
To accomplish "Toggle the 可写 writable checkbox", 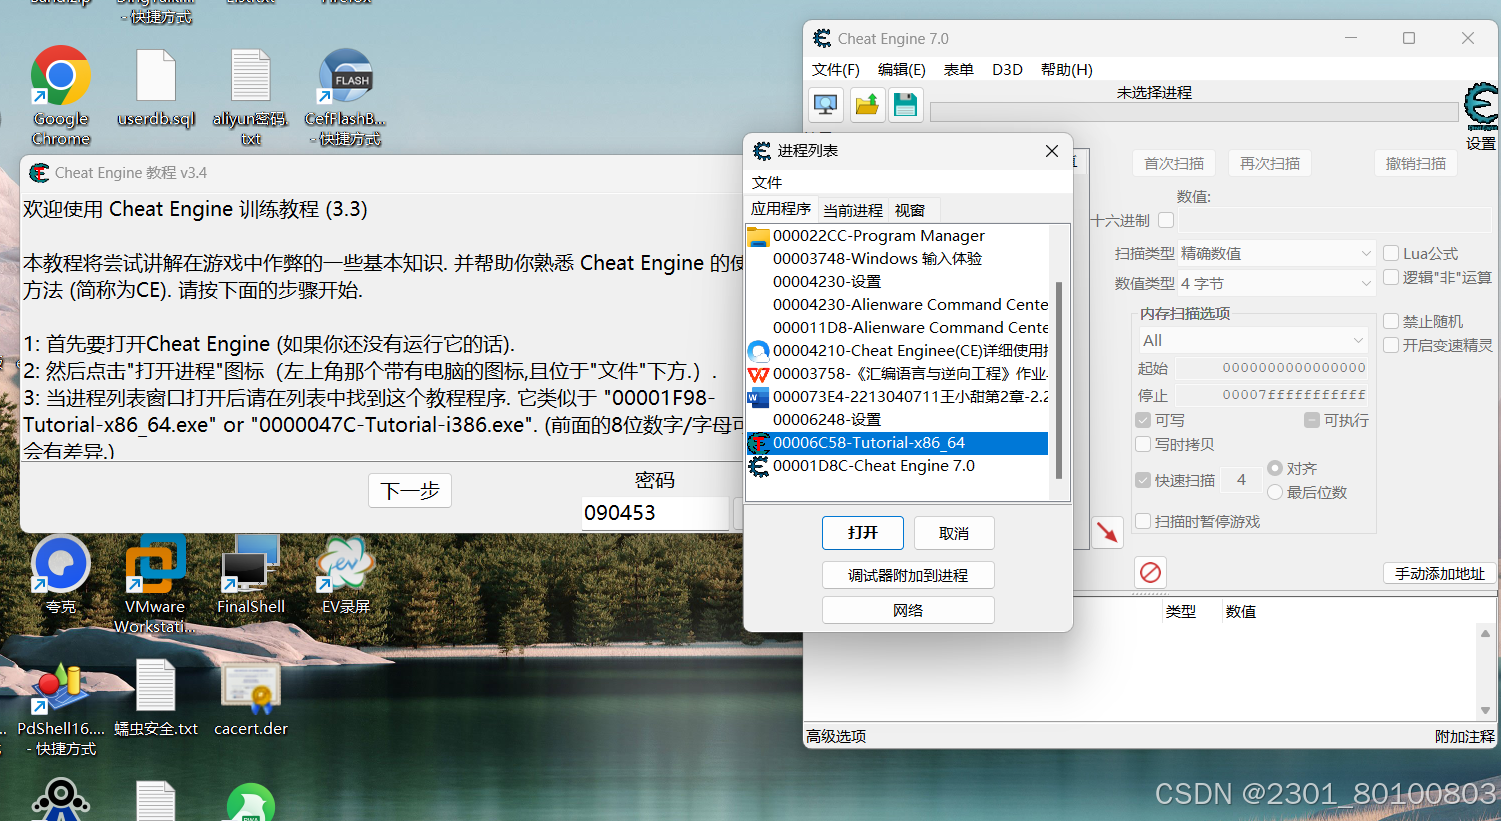I will tap(1143, 420).
